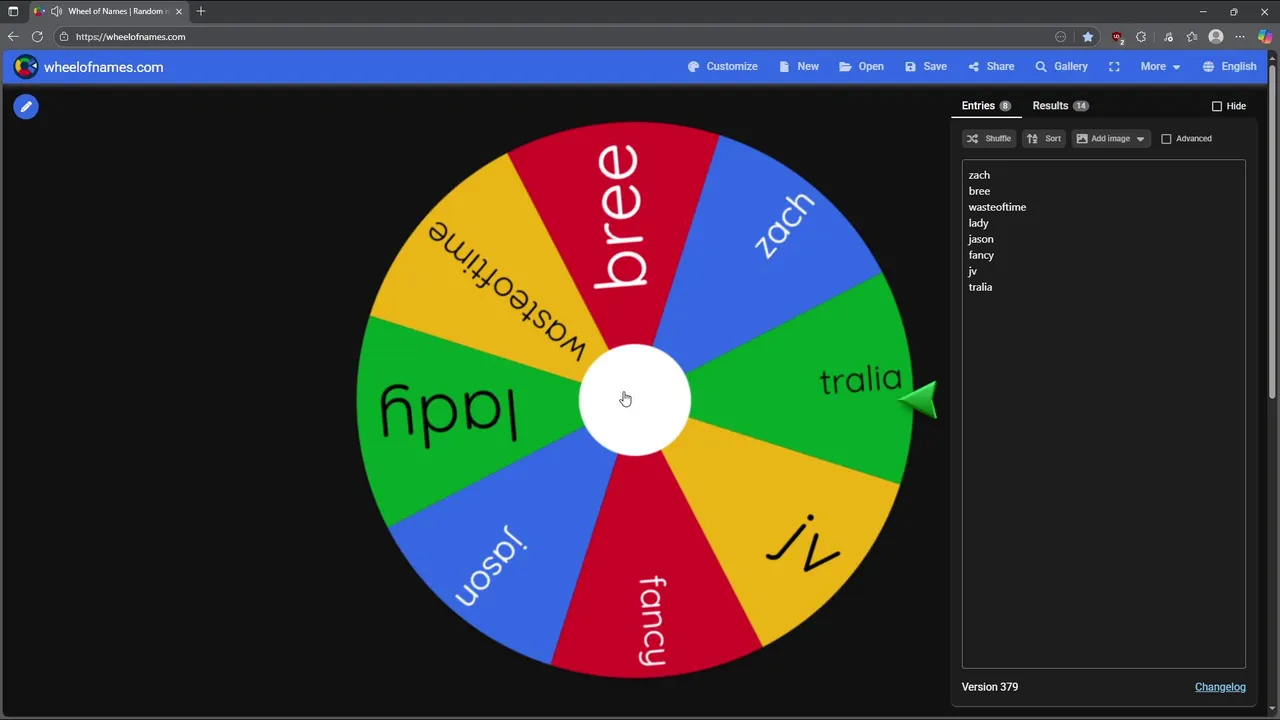Open the Gallery search

pyautogui.click(x=1061, y=67)
